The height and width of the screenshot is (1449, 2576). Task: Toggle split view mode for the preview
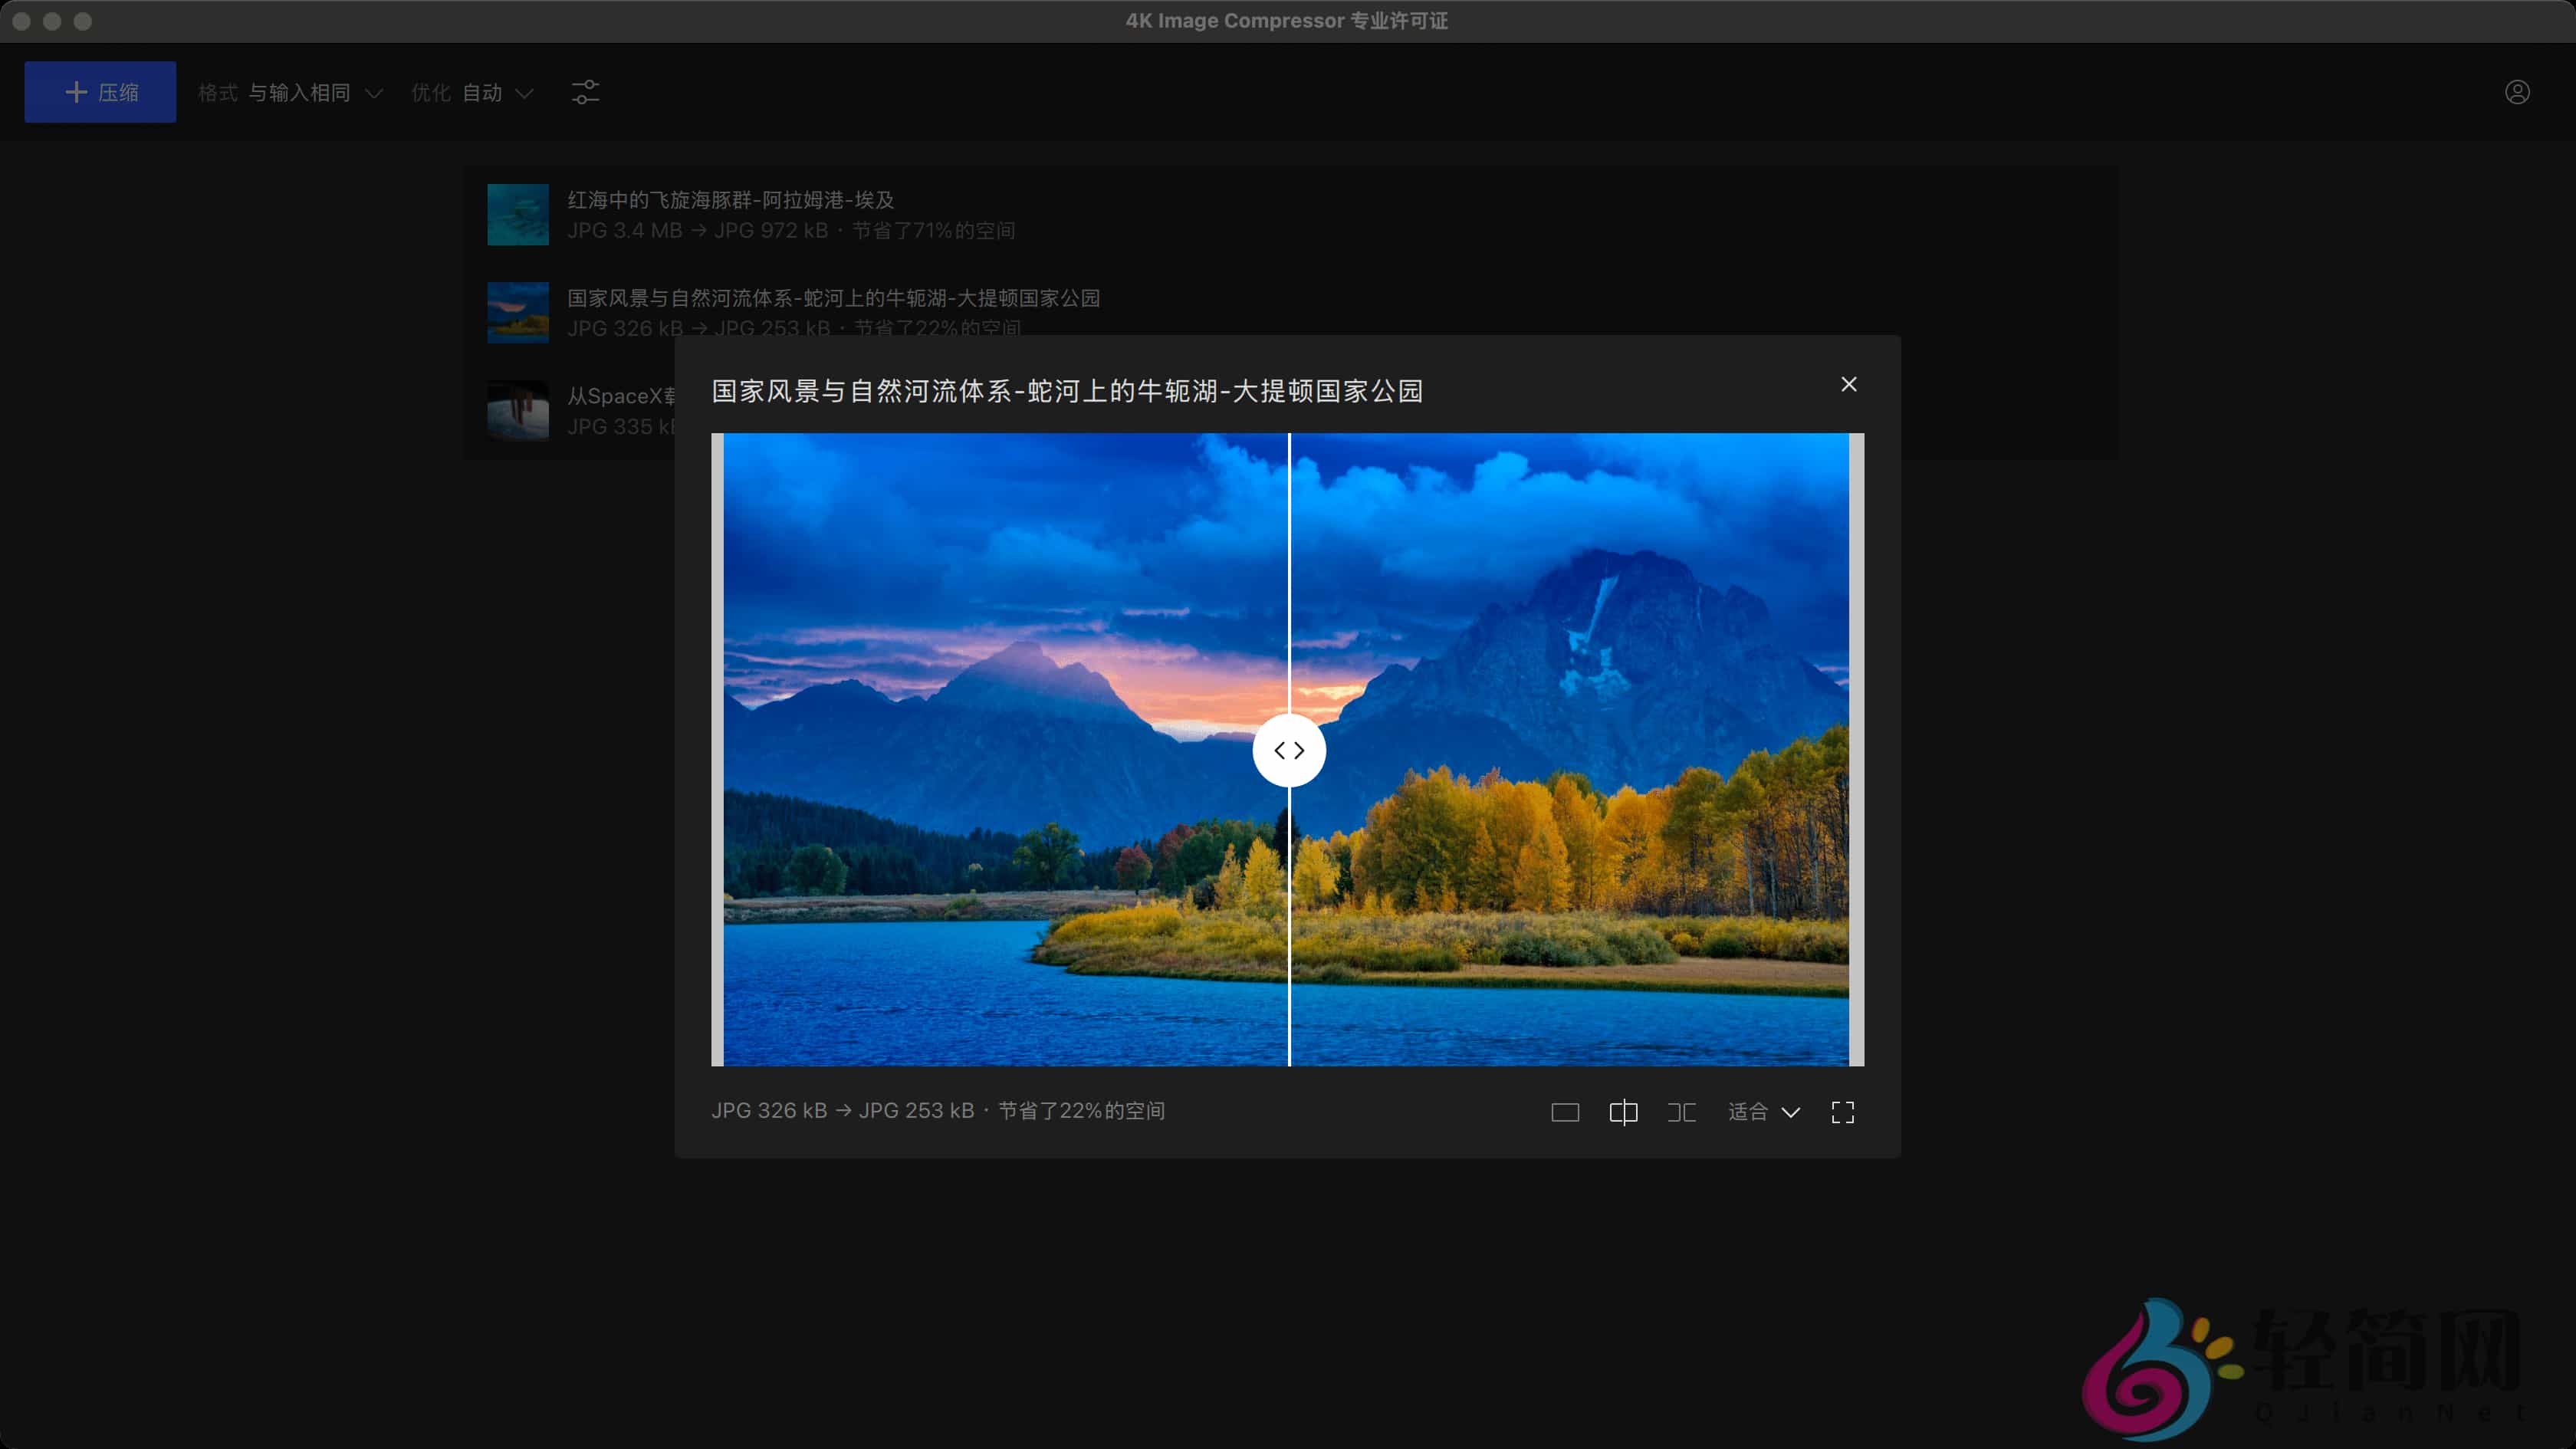(1623, 1112)
